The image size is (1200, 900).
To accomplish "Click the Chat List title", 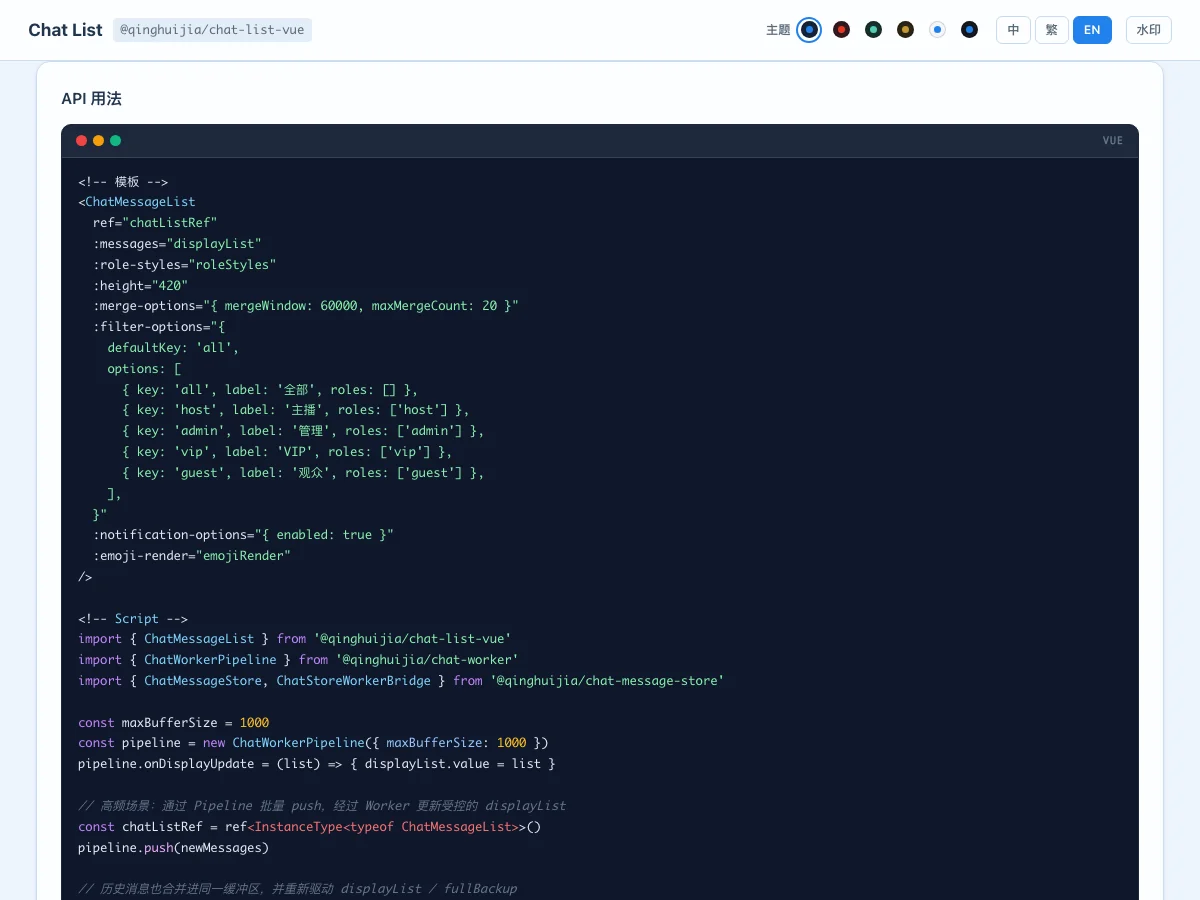I will (65, 30).
